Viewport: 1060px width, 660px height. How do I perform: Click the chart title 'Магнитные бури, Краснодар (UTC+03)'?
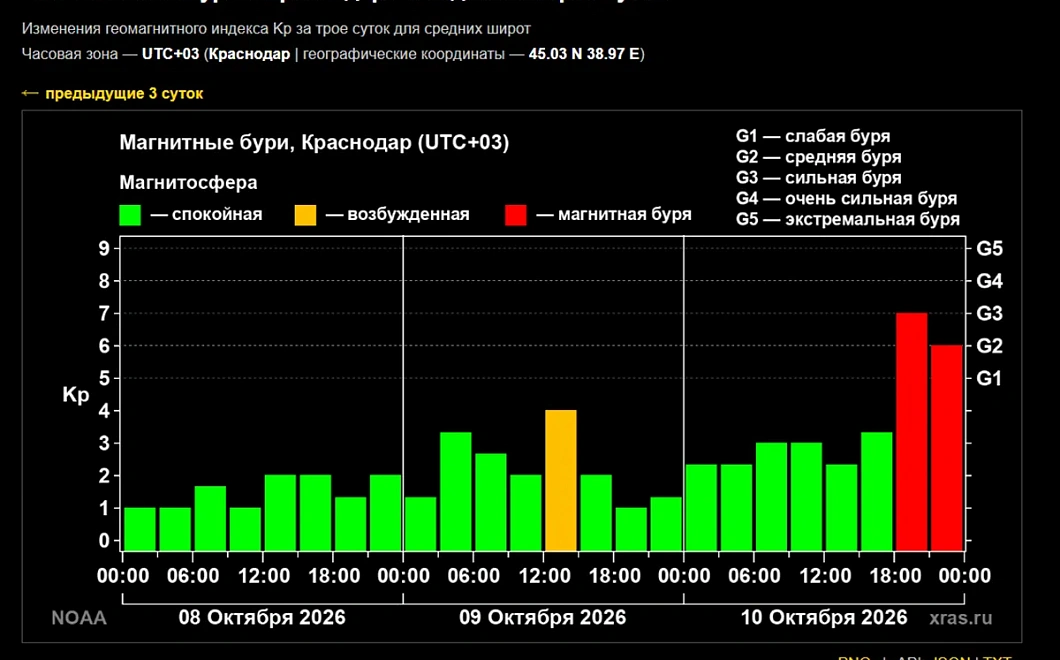pos(314,143)
